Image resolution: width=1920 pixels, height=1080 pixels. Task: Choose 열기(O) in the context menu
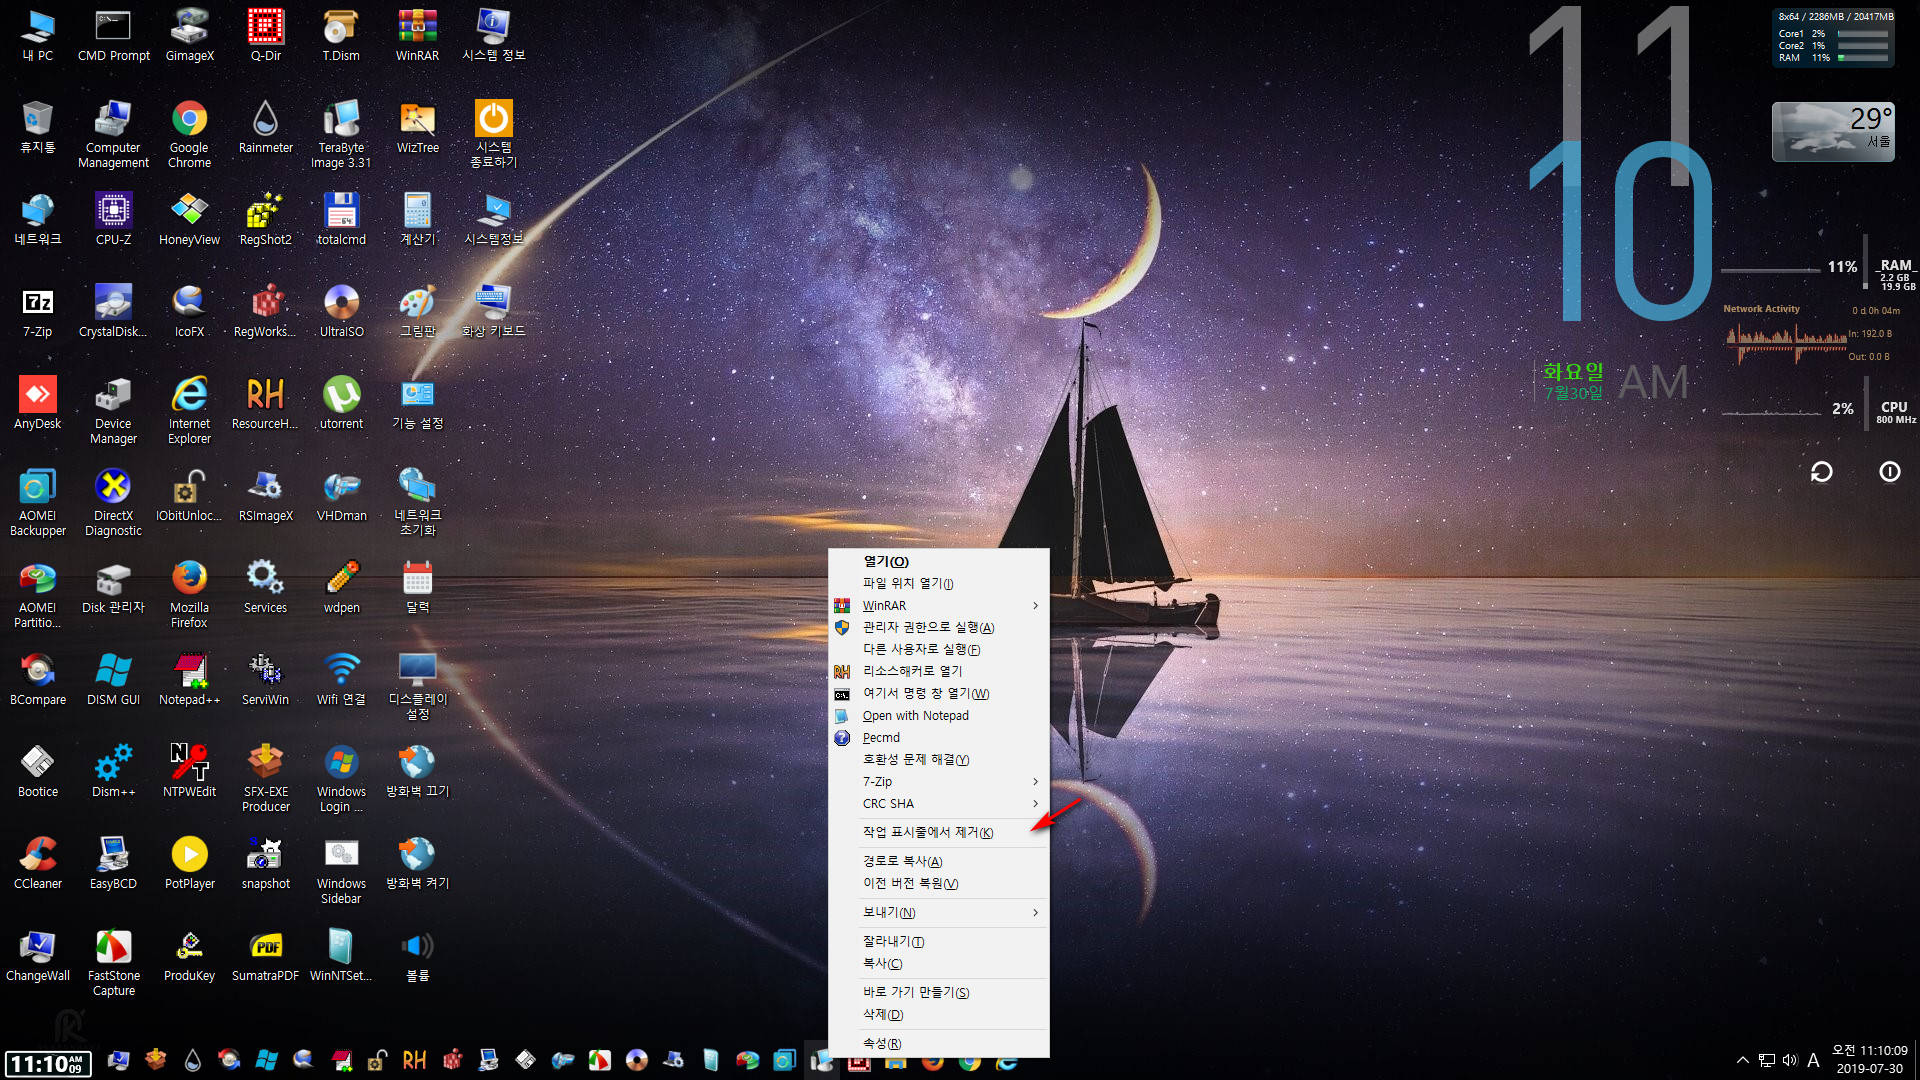(939, 561)
